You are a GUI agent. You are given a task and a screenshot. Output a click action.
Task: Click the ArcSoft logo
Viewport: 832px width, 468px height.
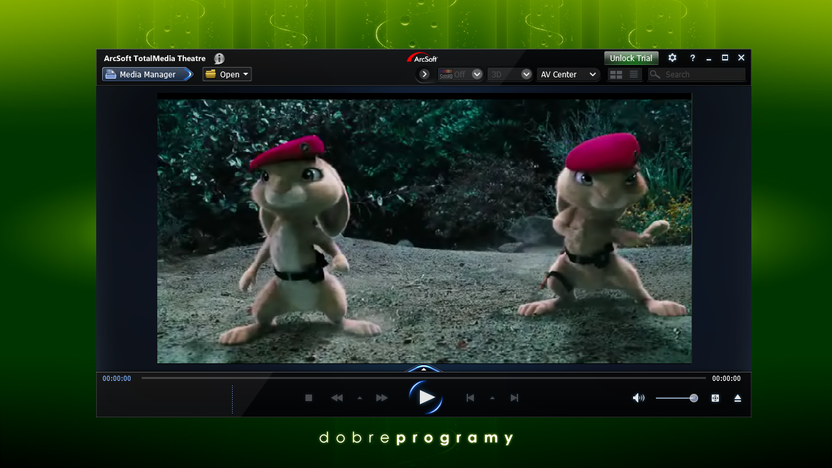(422, 58)
